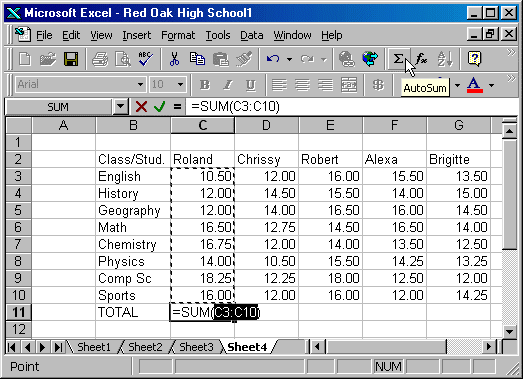Sort ascending with A-Z icon
Screen dimensions: 523x379
pos(445,59)
